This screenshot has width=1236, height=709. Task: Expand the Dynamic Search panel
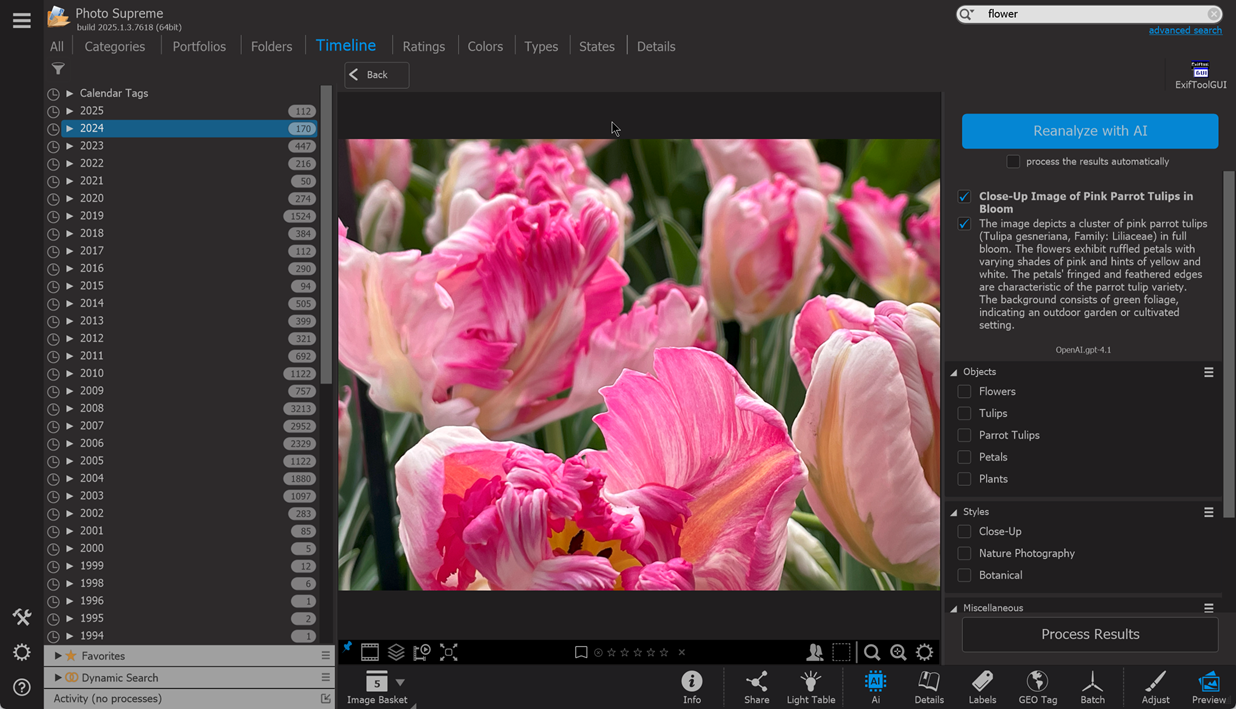point(58,678)
